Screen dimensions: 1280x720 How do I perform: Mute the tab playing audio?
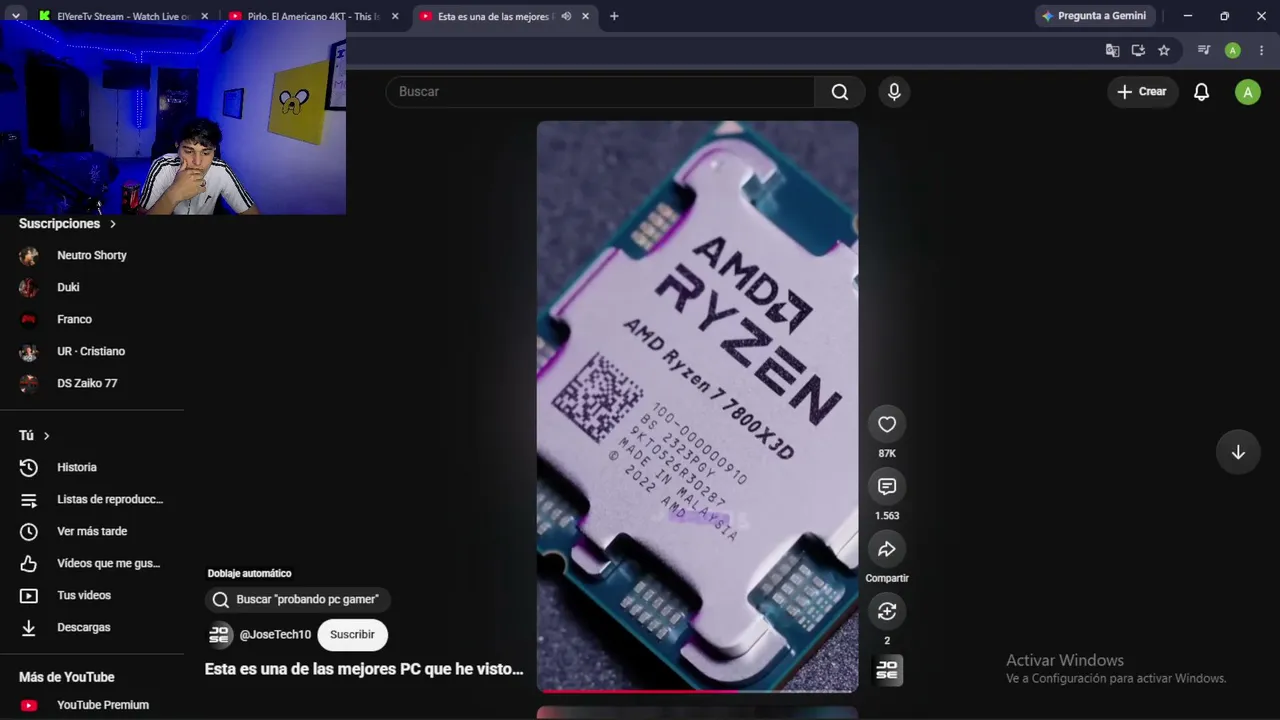(566, 16)
